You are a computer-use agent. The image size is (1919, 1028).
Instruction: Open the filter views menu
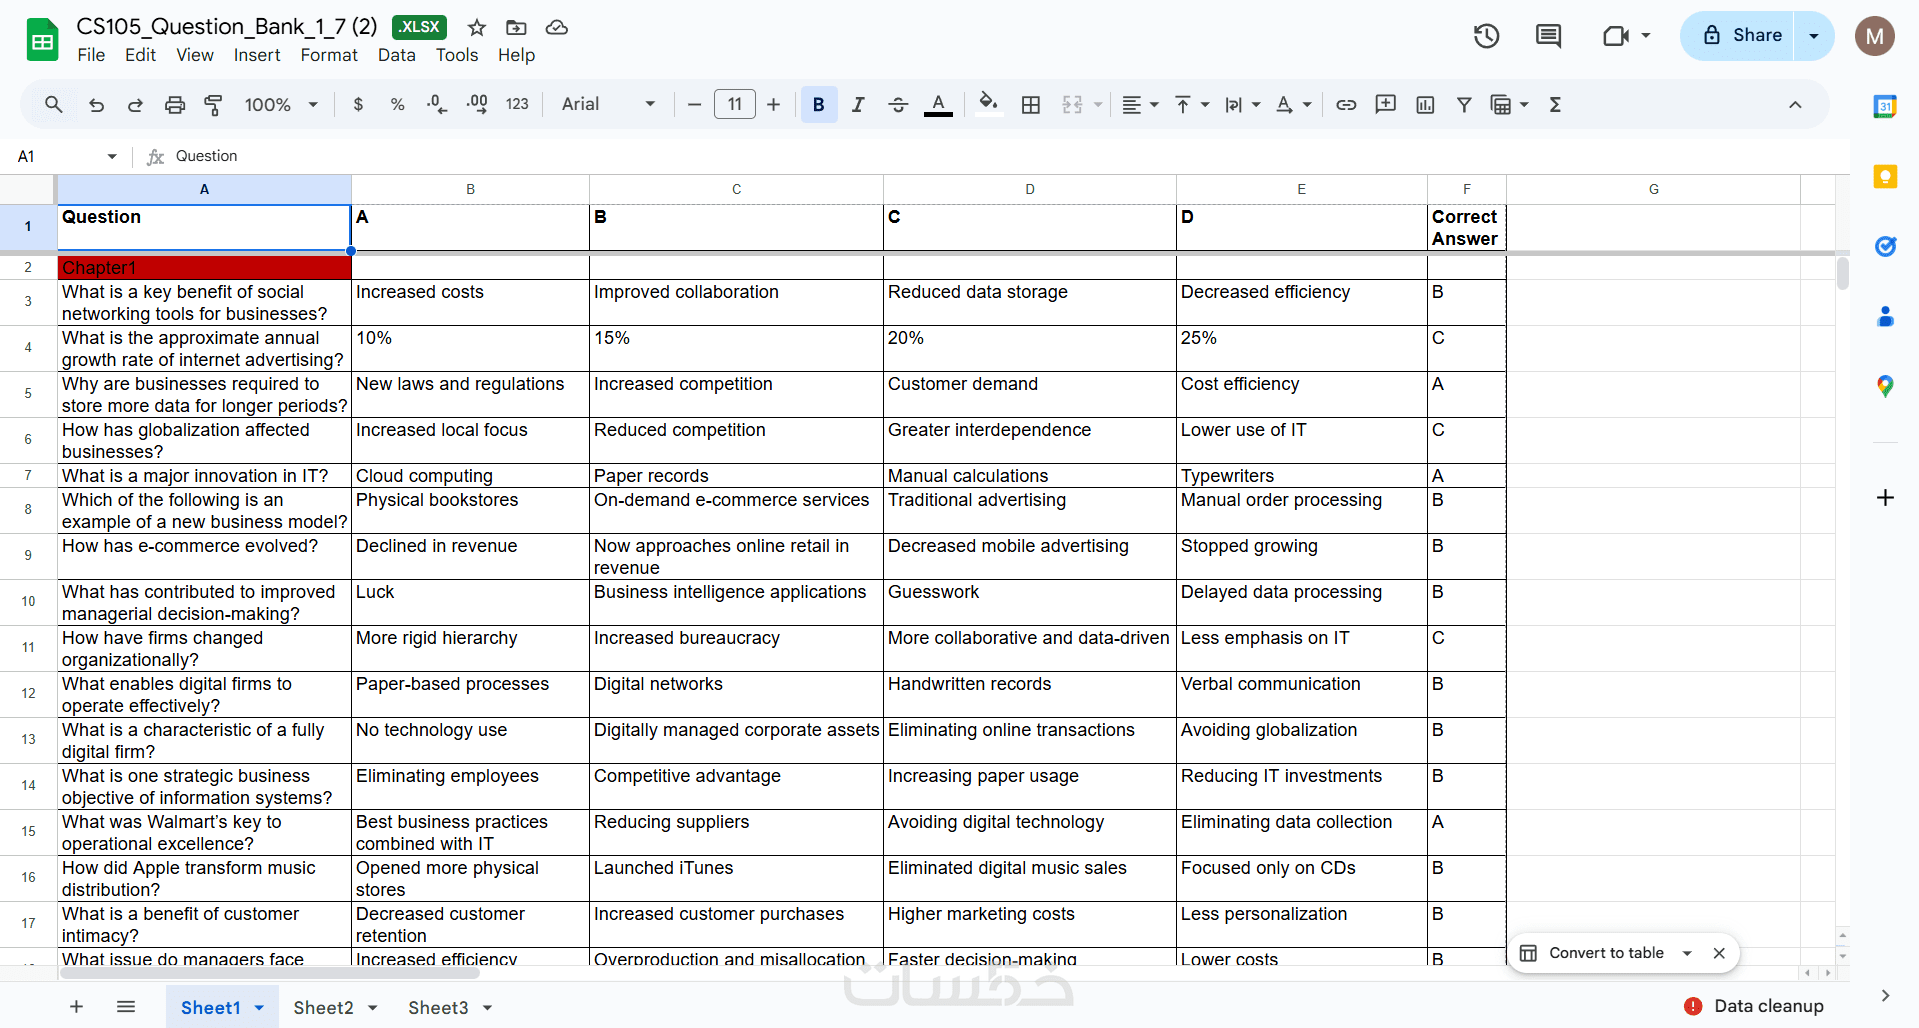(x=1509, y=104)
